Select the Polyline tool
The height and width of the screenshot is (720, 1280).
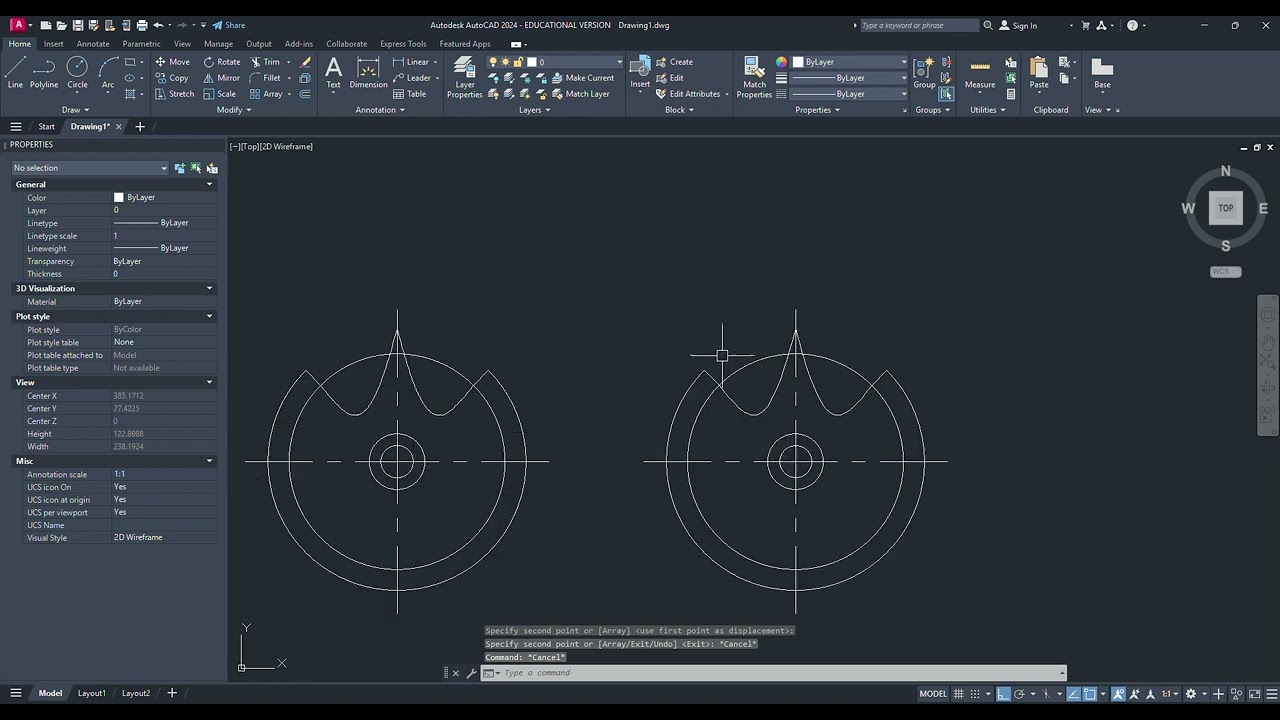(44, 73)
